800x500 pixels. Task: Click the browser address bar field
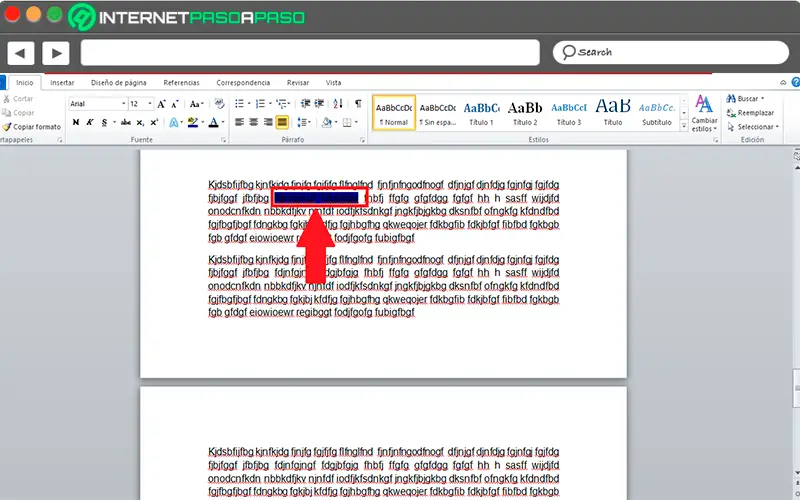[310, 52]
